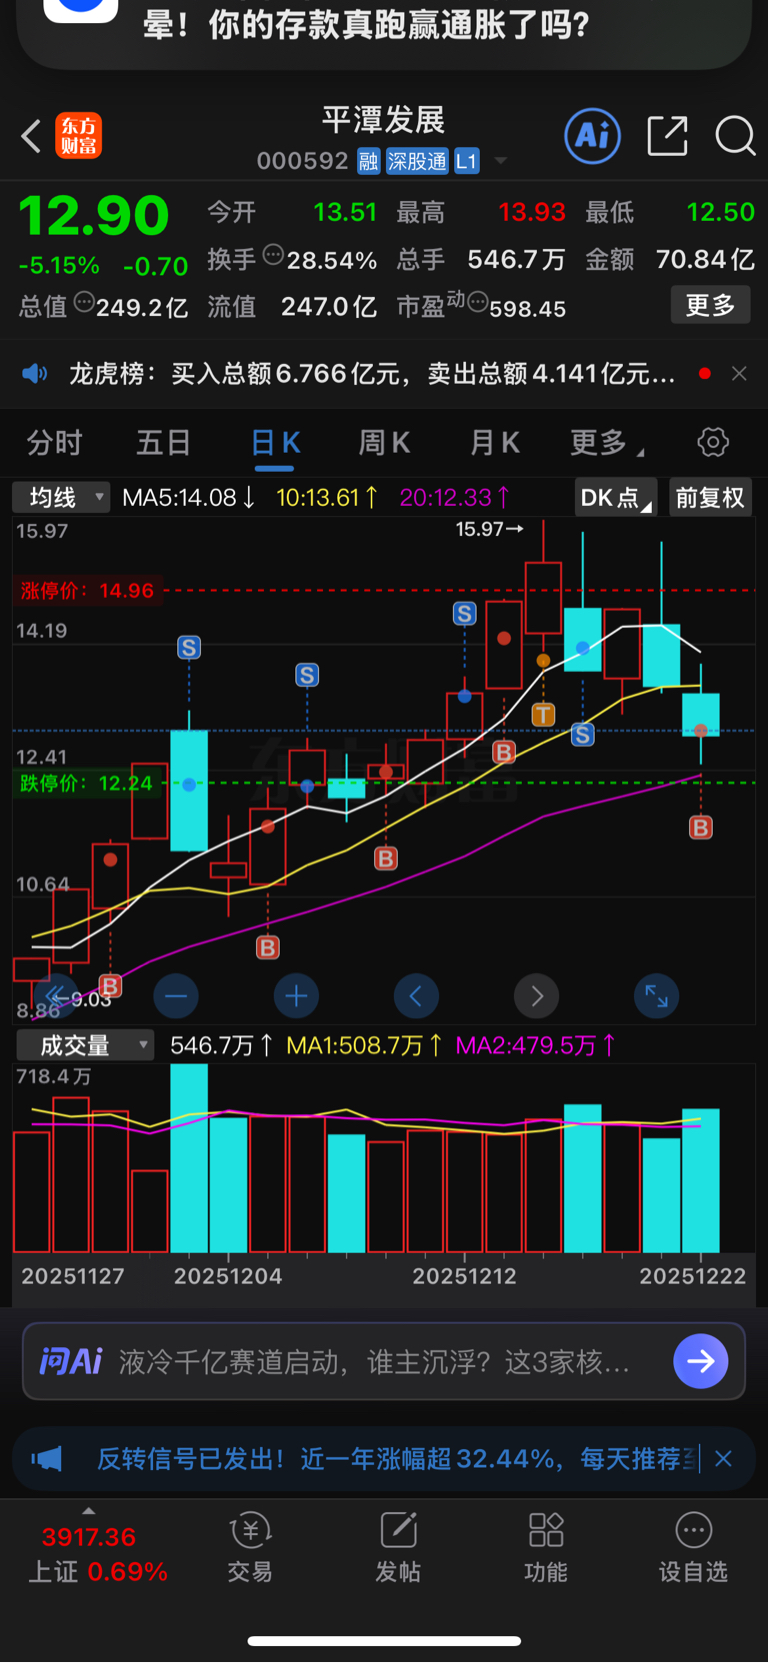This screenshot has width=768, height=1663.
Task: Open the search magnifier icon
Action: tap(735, 136)
